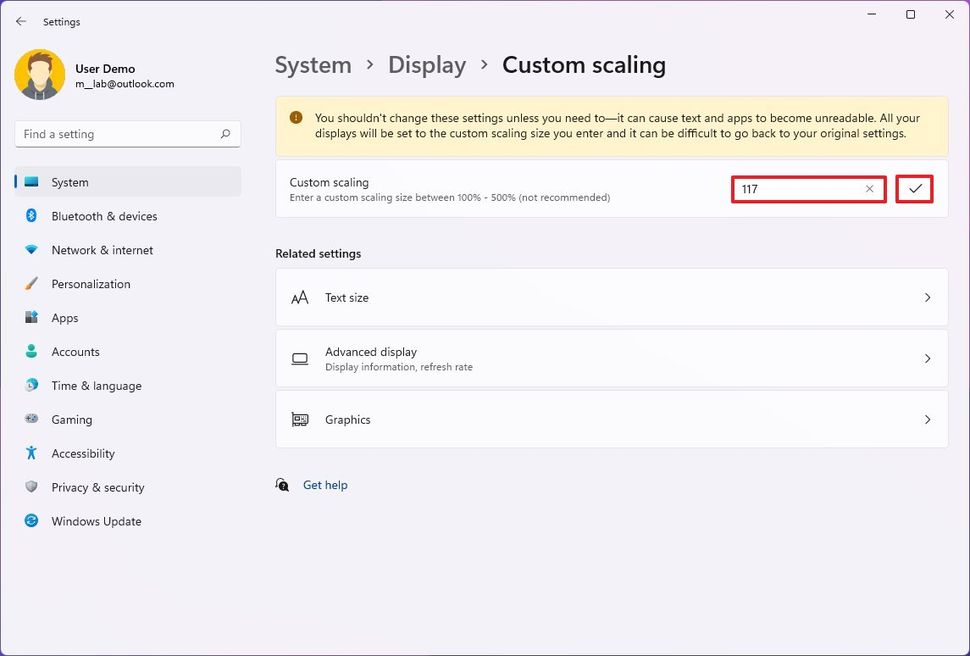Click the Accessibility figure icon
Image resolution: width=970 pixels, height=656 pixels.
pos(31,454)
